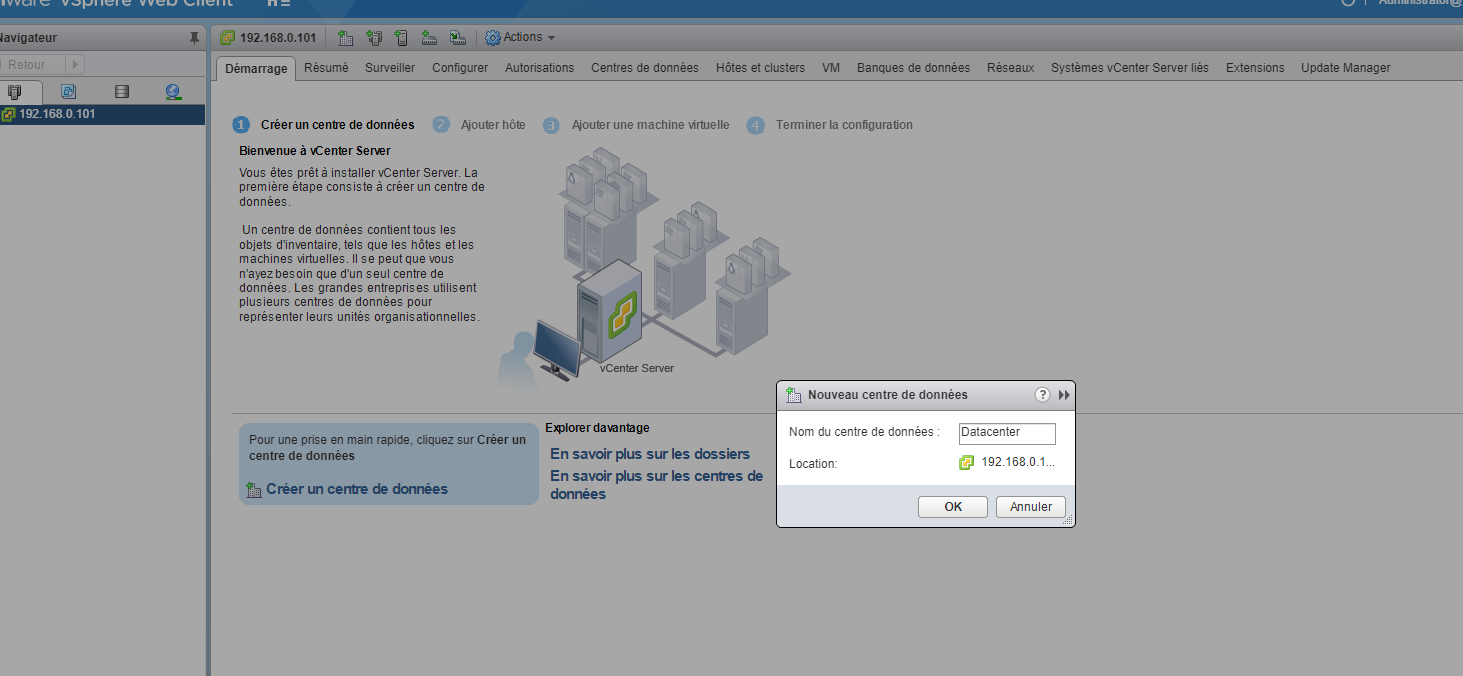Open the Surveiller tab
This screenshot has width=1463, height=676.
(x=390, y=68)
